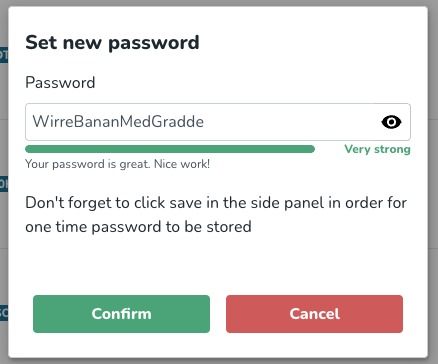Cancel setting the new password

pos(314,314)
